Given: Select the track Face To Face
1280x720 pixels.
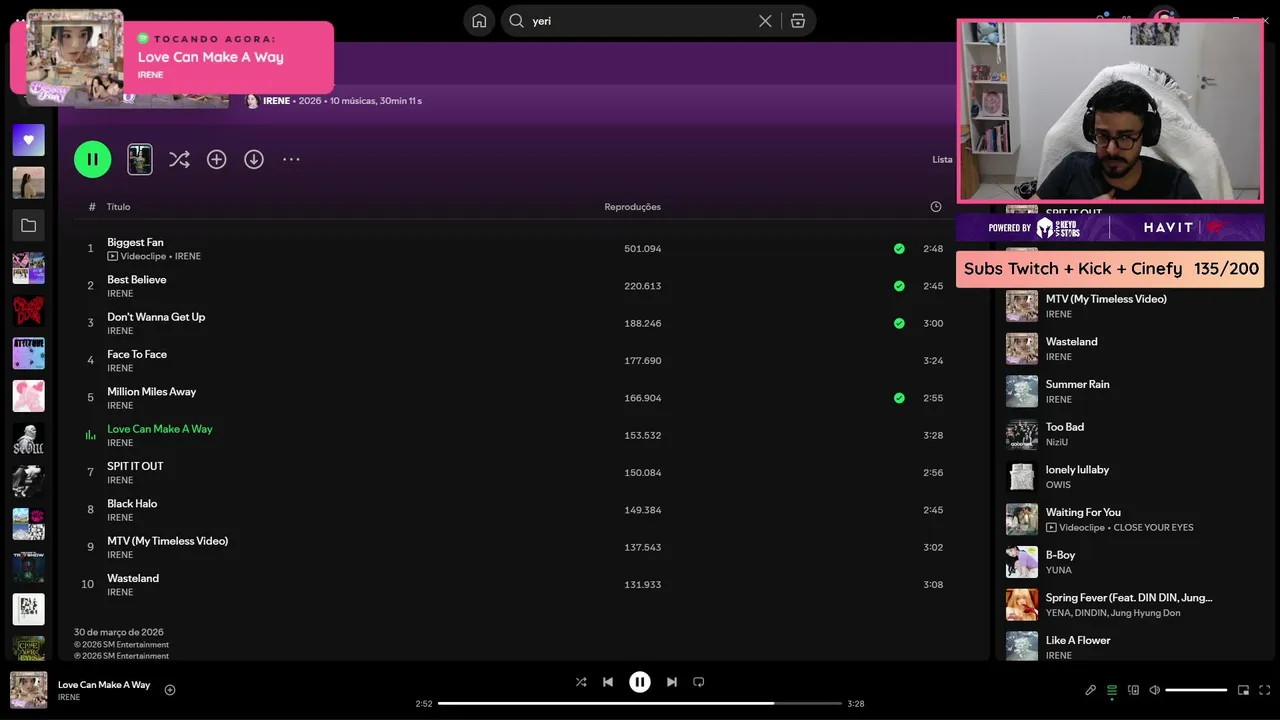Looking at the screenshot, I should pos(137,354).
